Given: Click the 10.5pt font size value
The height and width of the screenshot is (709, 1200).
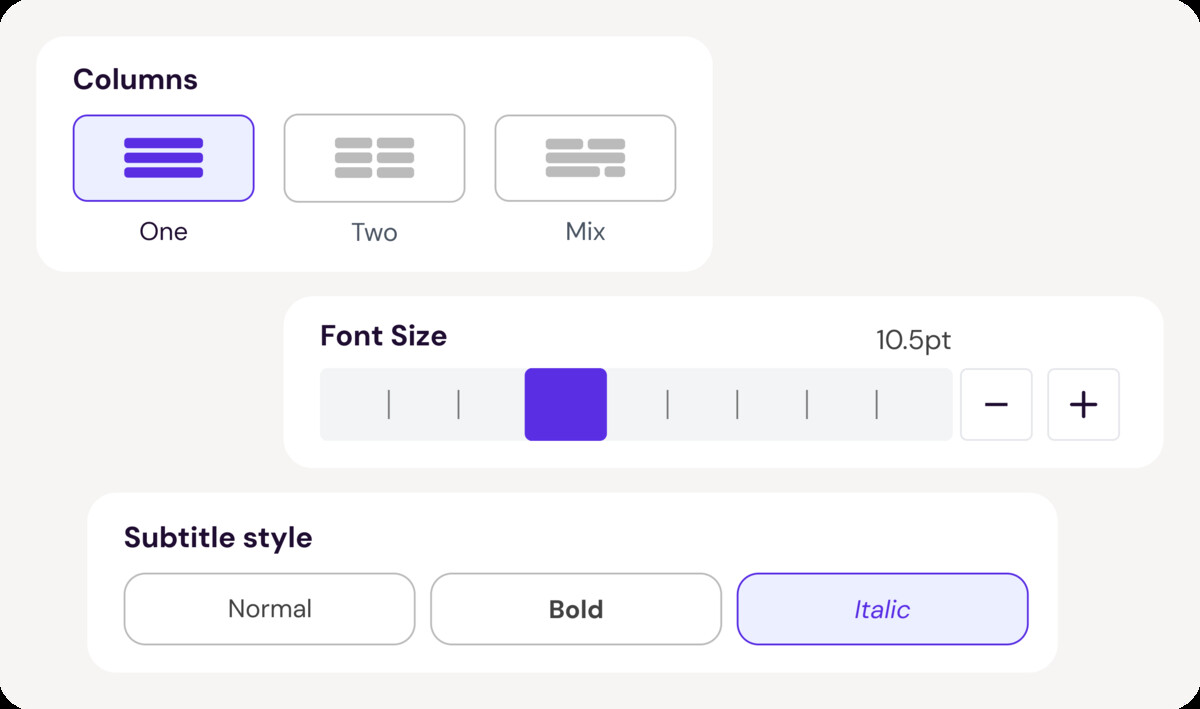Looking at the screenshot, I should pos(913,340).
